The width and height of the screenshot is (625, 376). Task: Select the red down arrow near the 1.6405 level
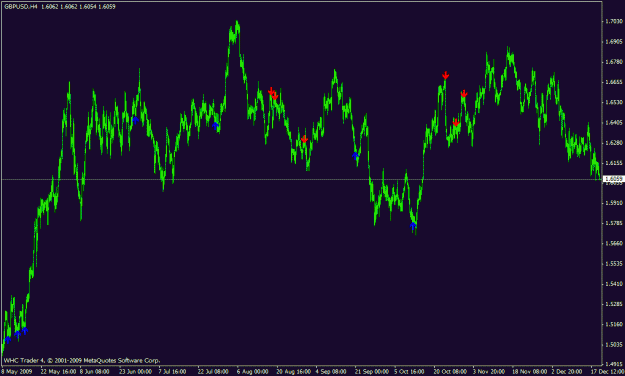(x=456, y=122)
